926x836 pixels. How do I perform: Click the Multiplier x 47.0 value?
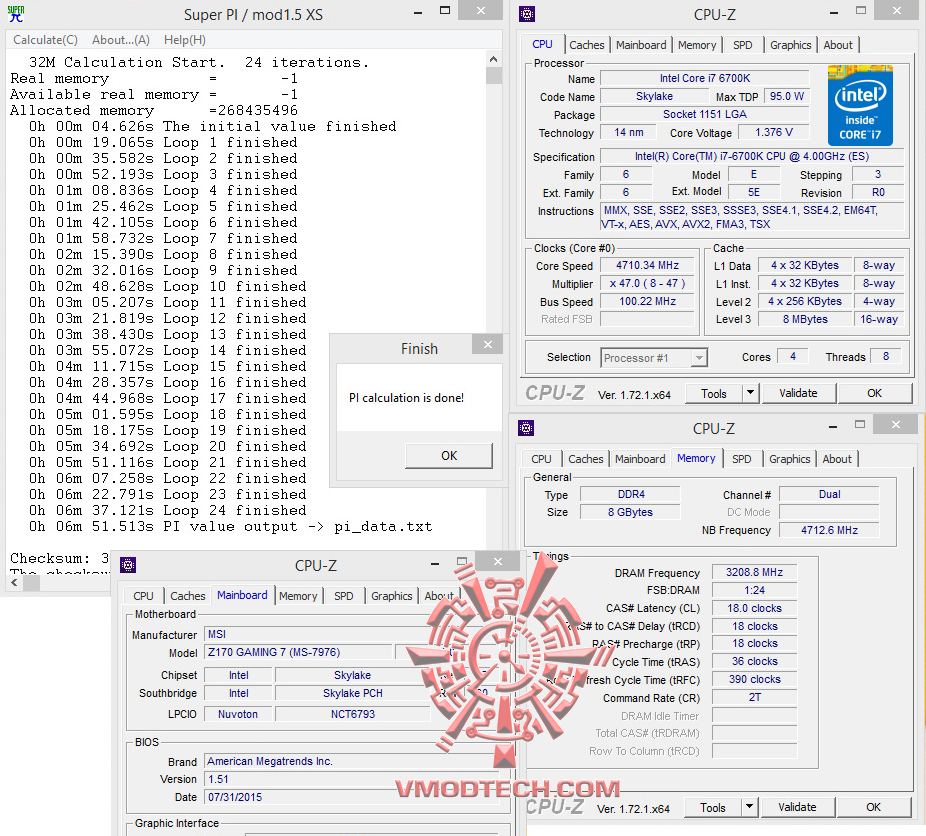pyautogui.click(x=647, y=283)
